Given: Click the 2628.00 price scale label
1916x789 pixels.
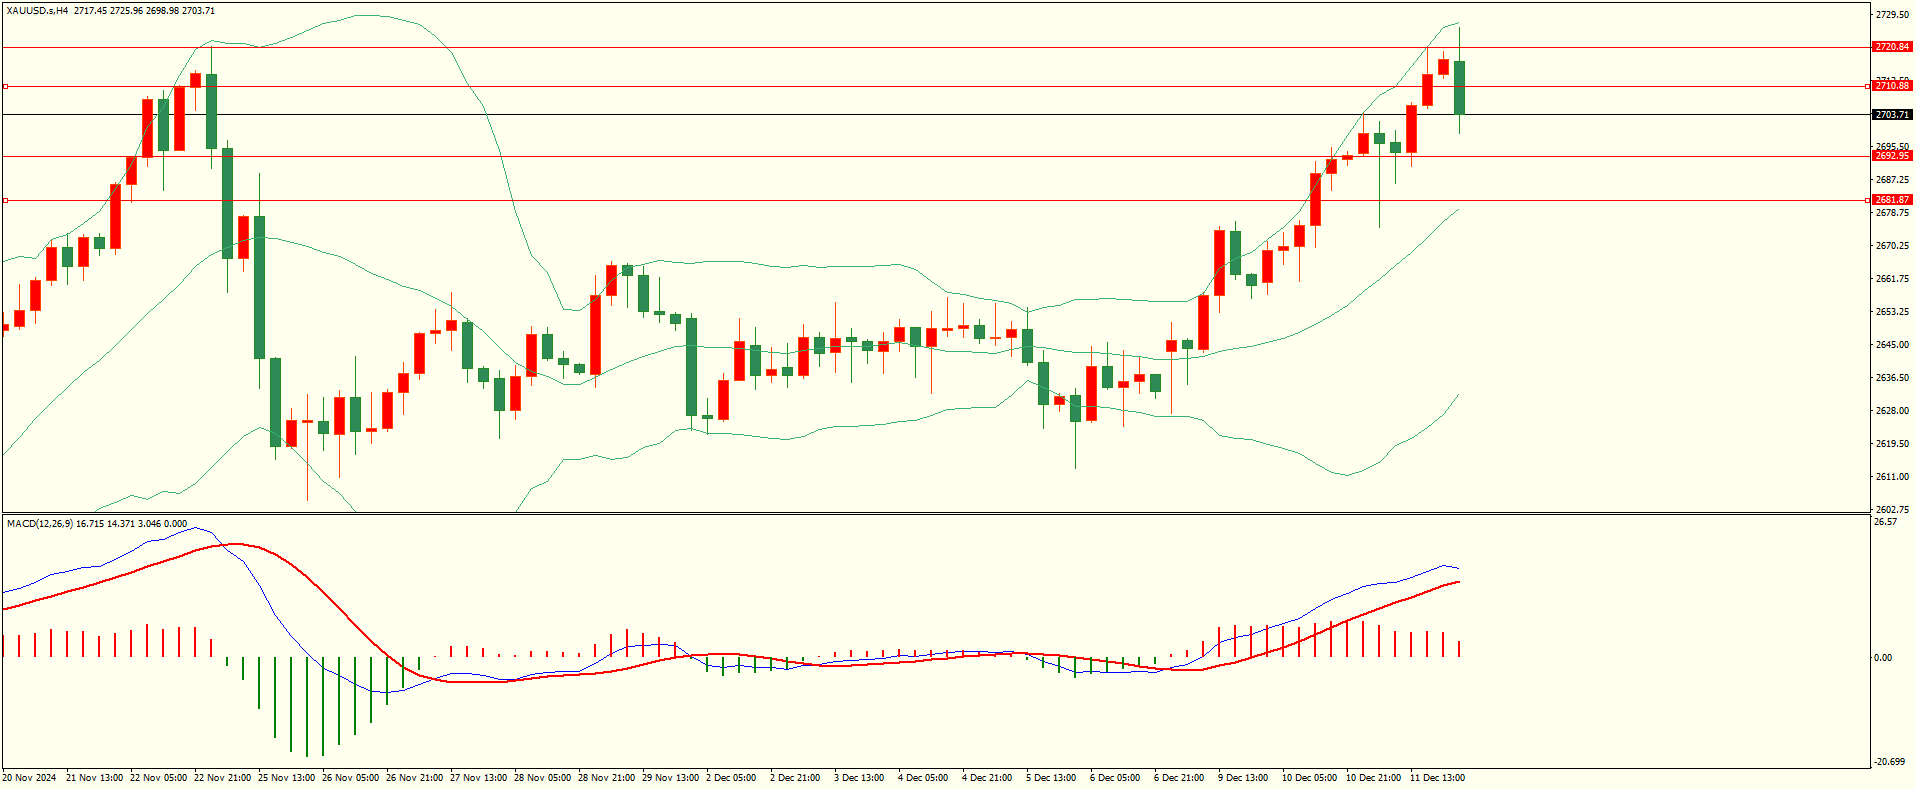Looking at the screenshot, I should pyautogui.click(x=1892, y=411).
